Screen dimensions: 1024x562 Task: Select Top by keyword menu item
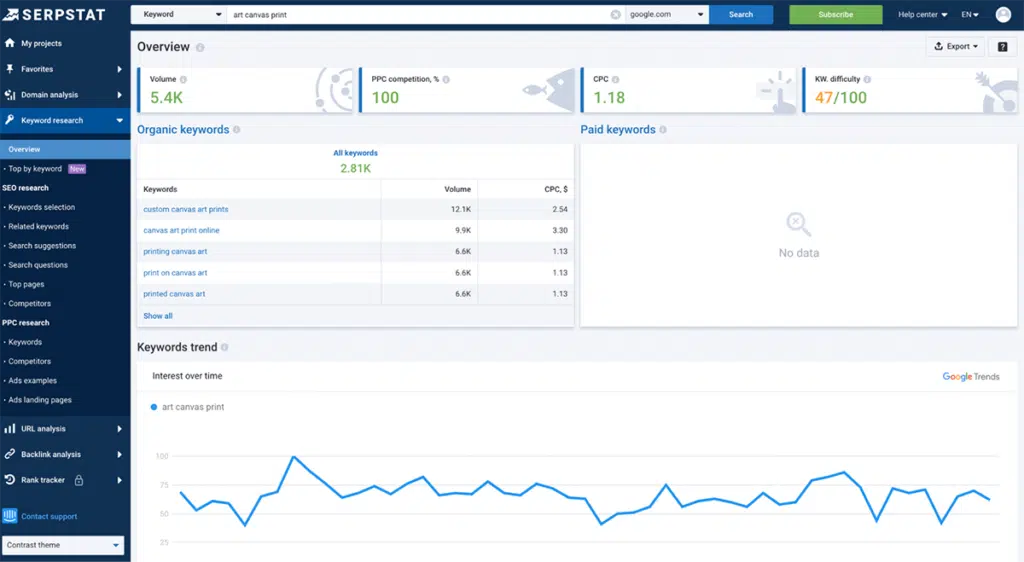[35, 169]
